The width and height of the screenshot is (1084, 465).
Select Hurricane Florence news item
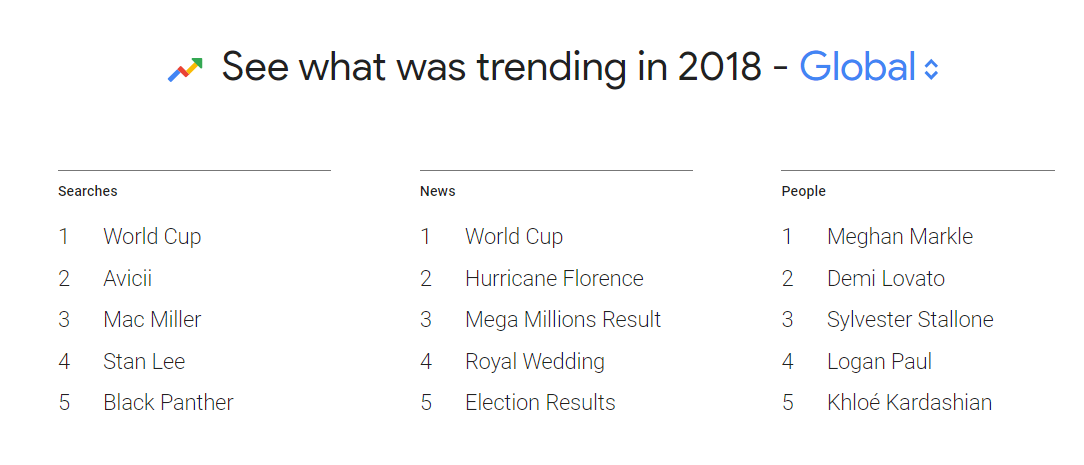tap(554, 279)
